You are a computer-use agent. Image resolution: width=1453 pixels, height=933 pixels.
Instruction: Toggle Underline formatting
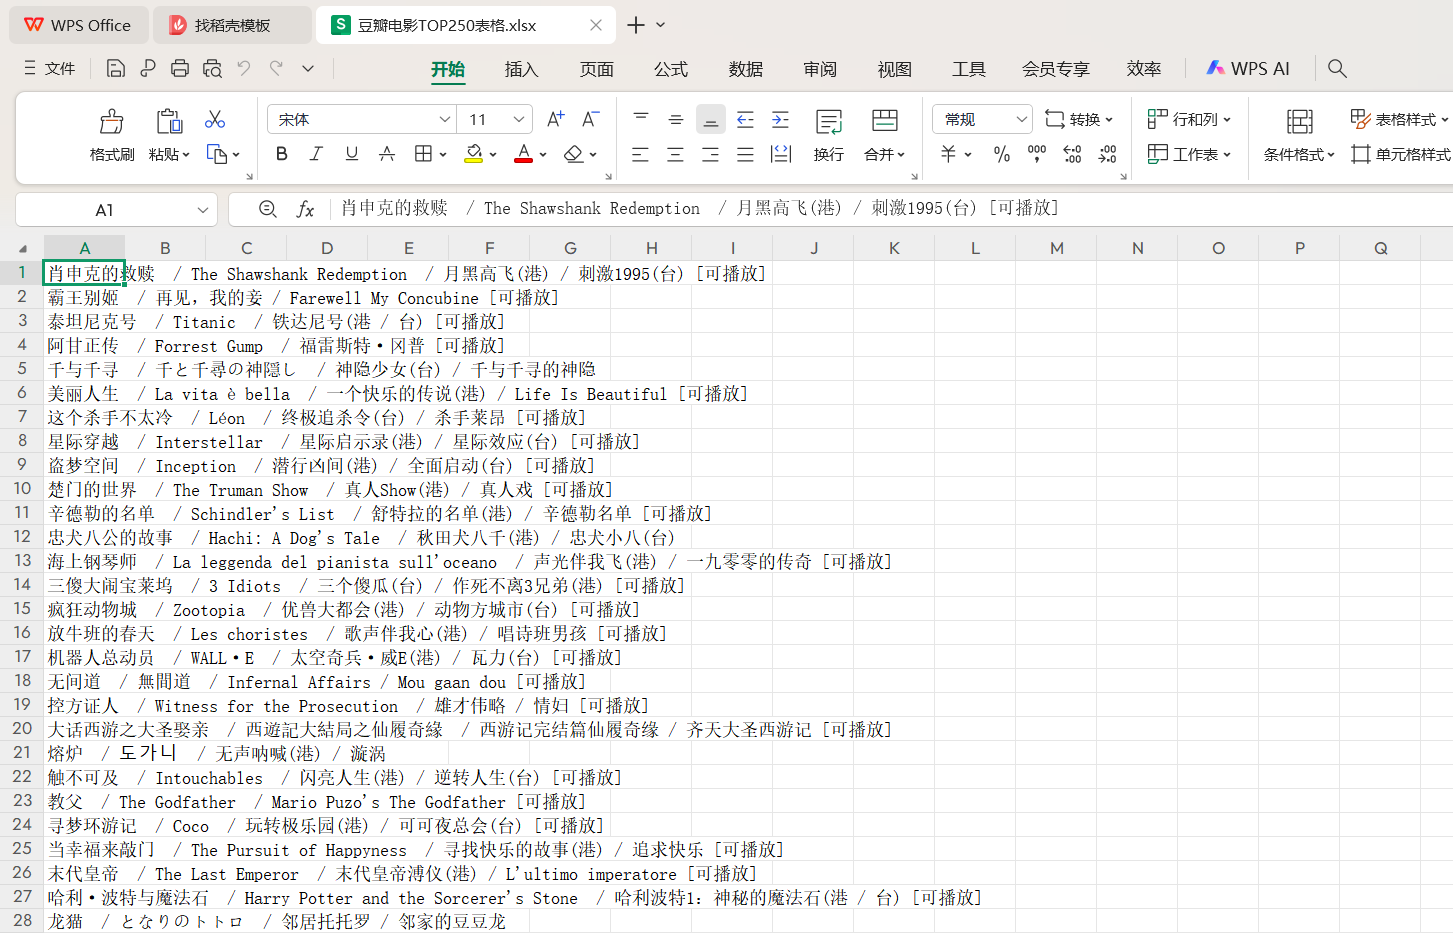tap(351, 154)
